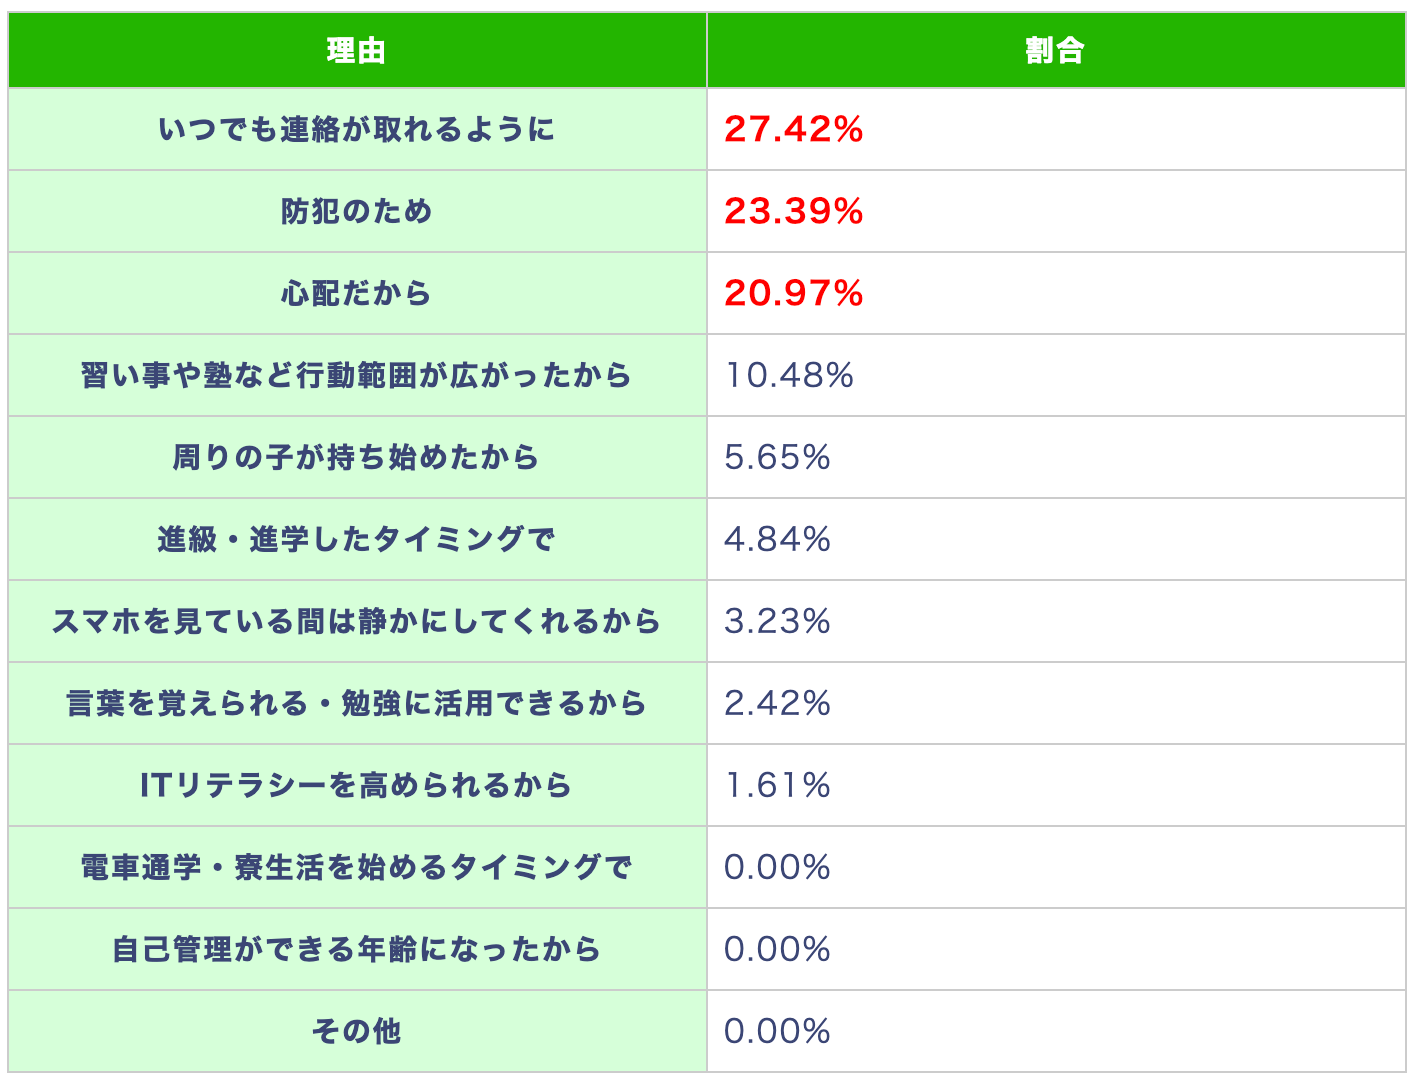Click the 理由 column header
1412x1082 pixels.
coord(357,50)
